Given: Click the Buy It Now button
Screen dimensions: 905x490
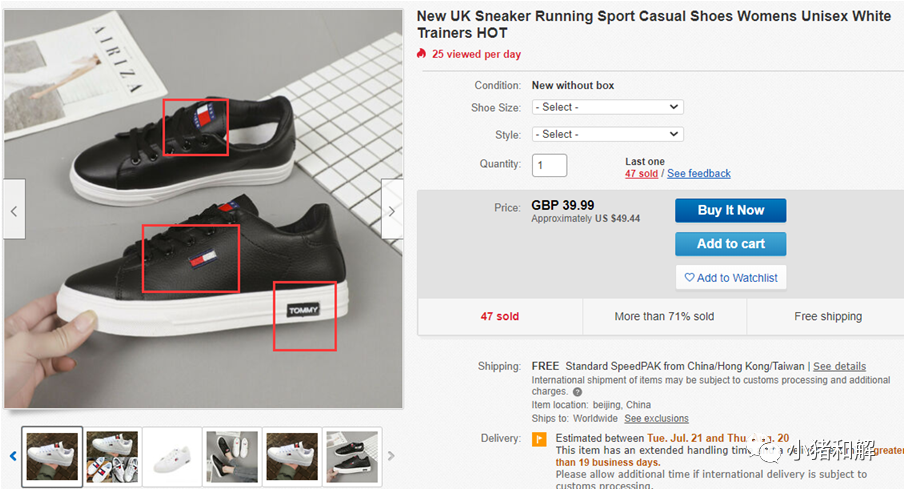Looking at the screenshot, I should [730, 210].
